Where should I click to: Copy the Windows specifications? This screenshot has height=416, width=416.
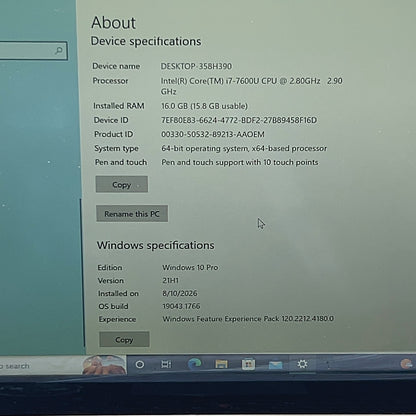124,340
